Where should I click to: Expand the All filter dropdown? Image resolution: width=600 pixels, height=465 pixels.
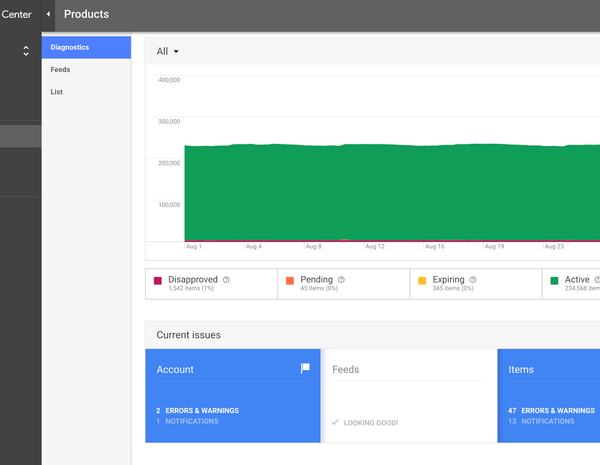pyautogui.click(x=167, y=51)
